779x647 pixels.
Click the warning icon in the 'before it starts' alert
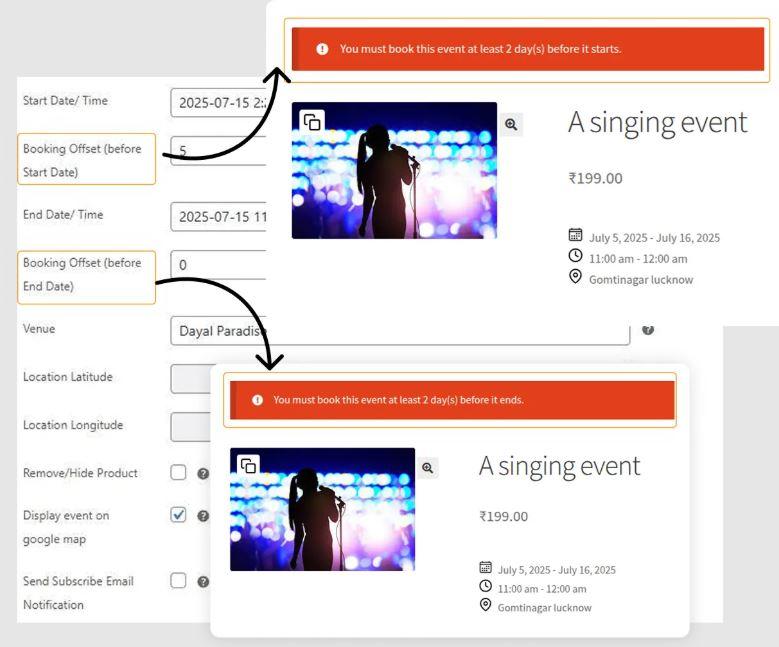(321, 50)
